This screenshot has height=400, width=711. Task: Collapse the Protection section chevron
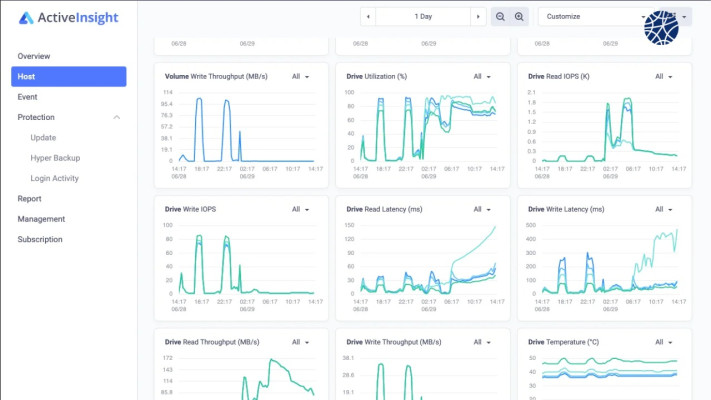[117, 117]
